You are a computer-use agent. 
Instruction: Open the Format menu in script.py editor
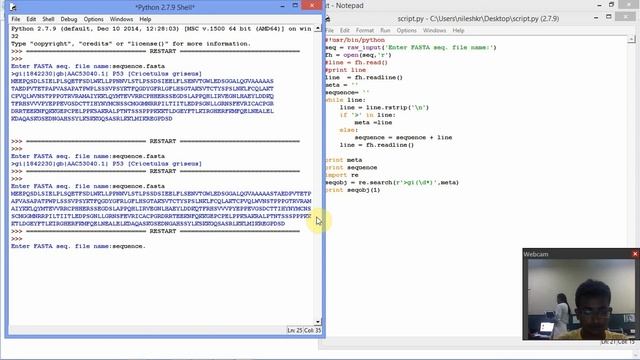pos(364,31)
